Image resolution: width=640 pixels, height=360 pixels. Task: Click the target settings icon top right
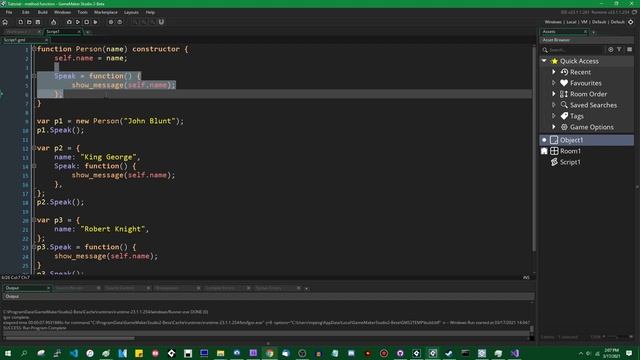(x=631, y=22)
